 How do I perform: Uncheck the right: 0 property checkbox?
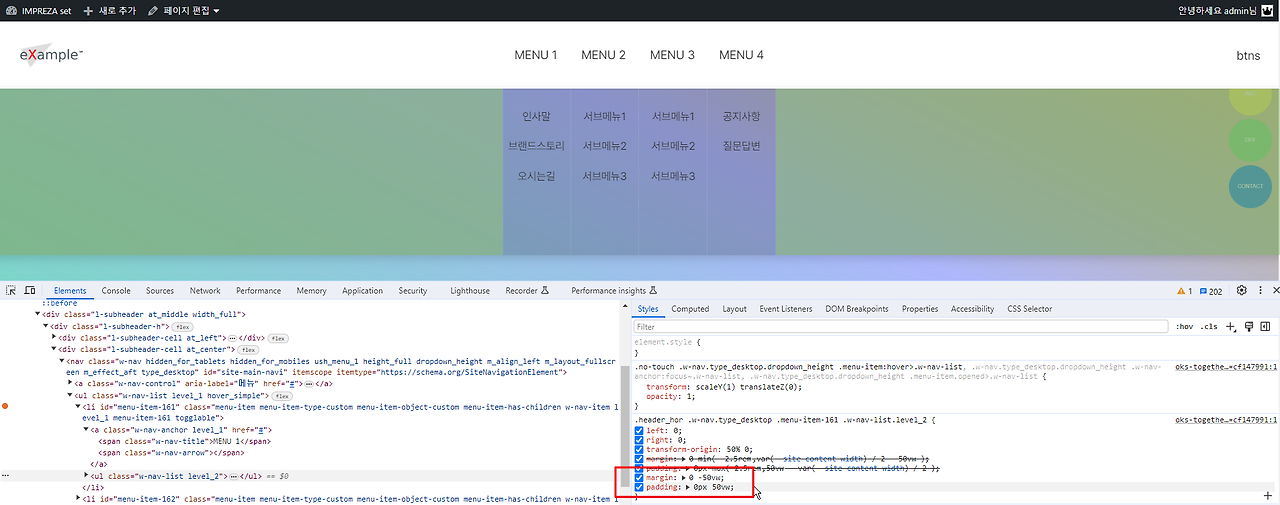click(x=640, y=439)
